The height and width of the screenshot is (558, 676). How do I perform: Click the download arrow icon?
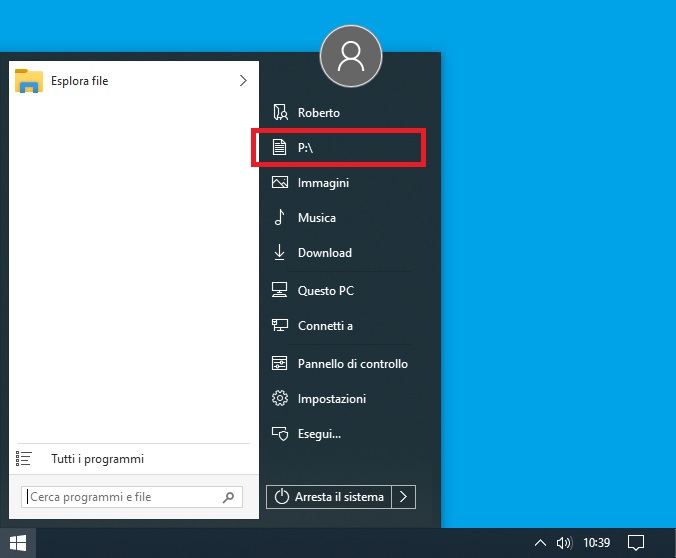pyautogui.click(x=279, y=252)
